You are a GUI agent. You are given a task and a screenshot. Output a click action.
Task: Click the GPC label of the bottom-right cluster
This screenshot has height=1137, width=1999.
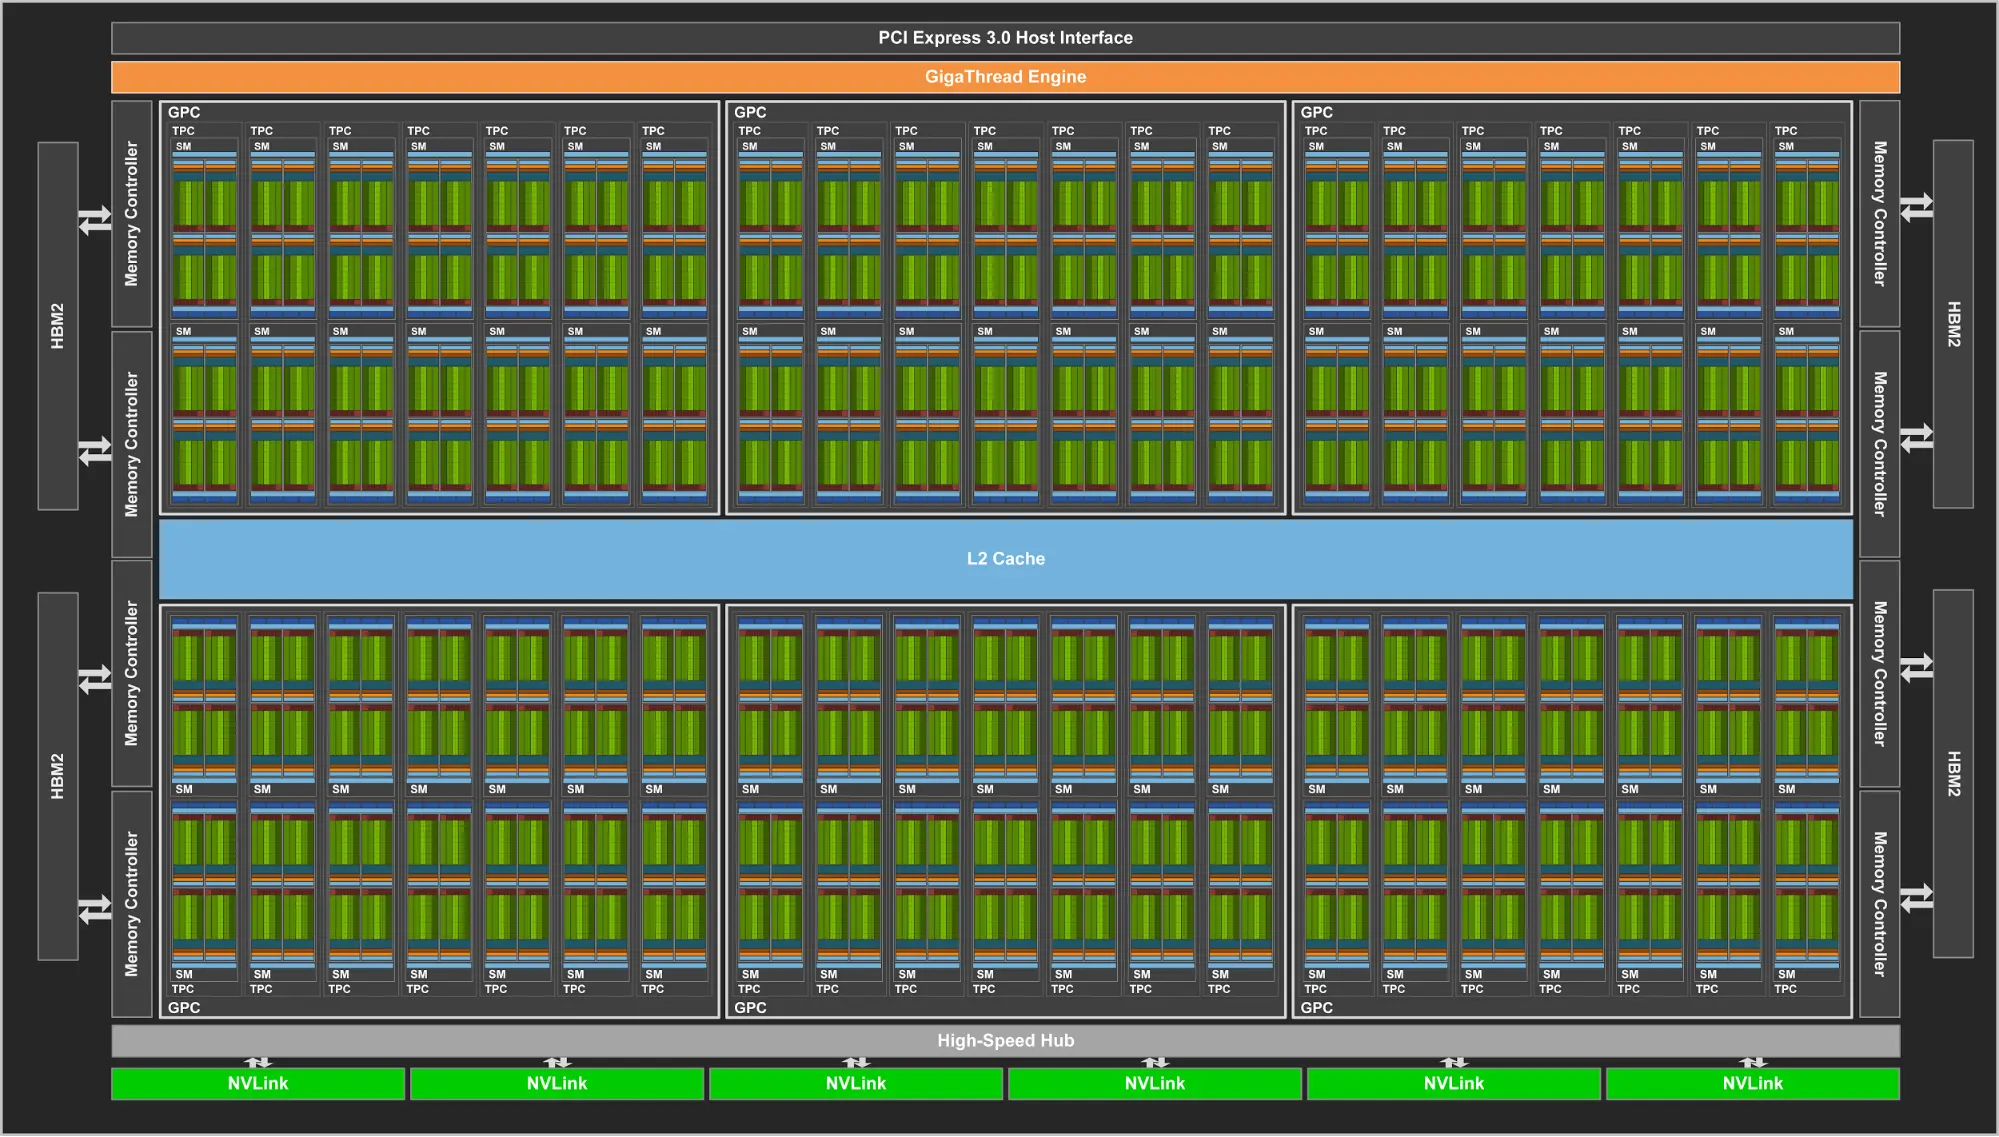(x=1316, y=1007)
